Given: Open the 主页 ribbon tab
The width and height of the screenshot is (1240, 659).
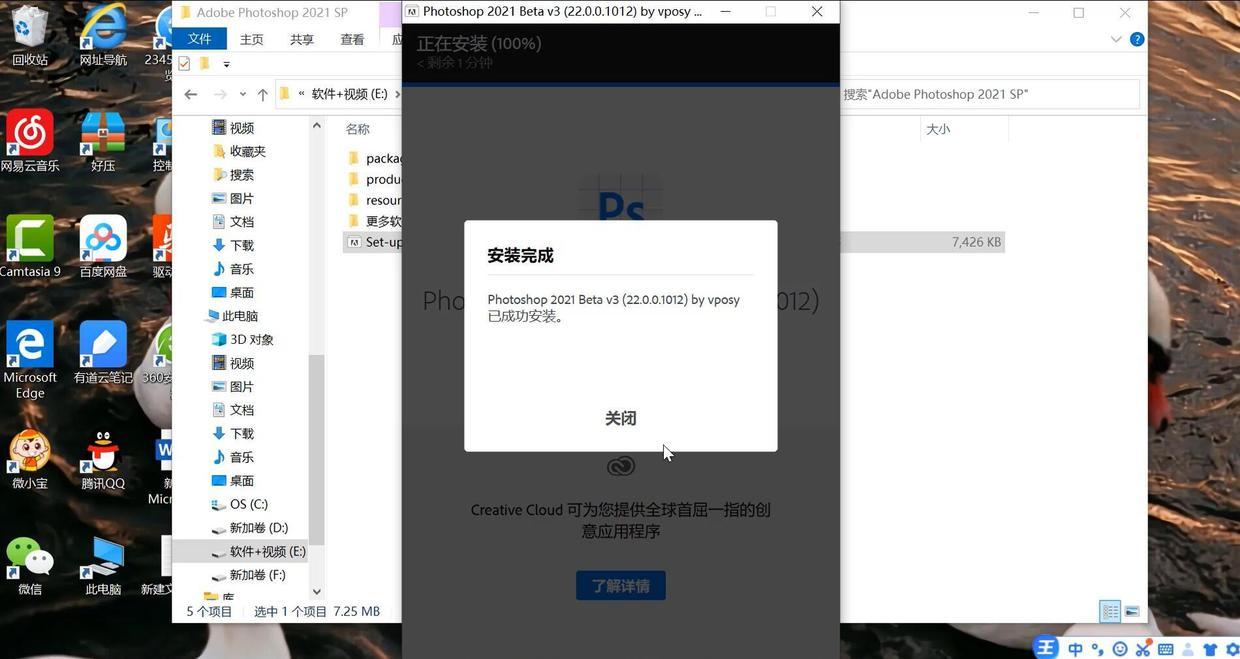Looking at the screenshot, I should tap(250, 39).
